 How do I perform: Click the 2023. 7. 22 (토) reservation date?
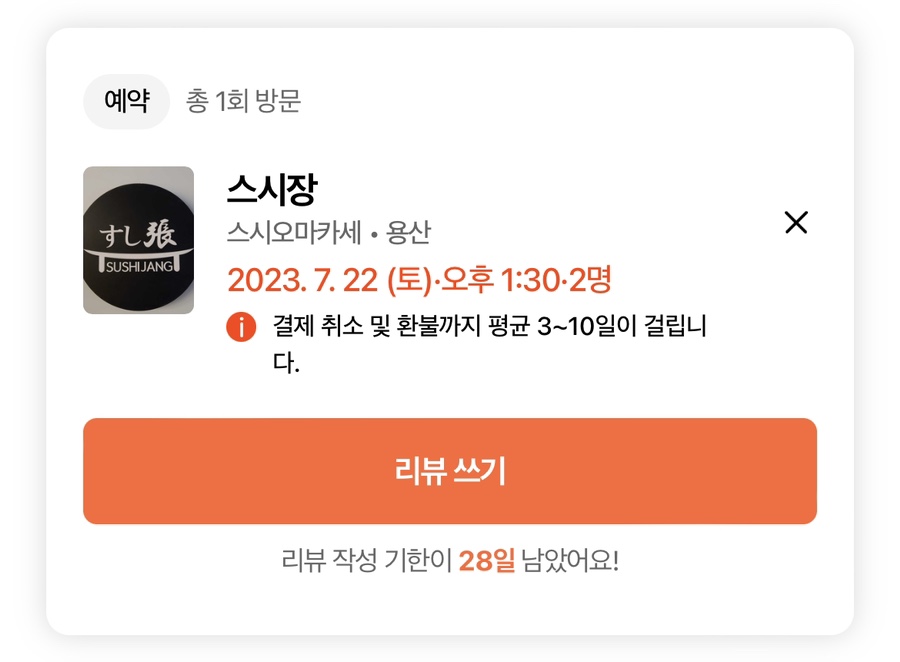[x=329, y=281]
